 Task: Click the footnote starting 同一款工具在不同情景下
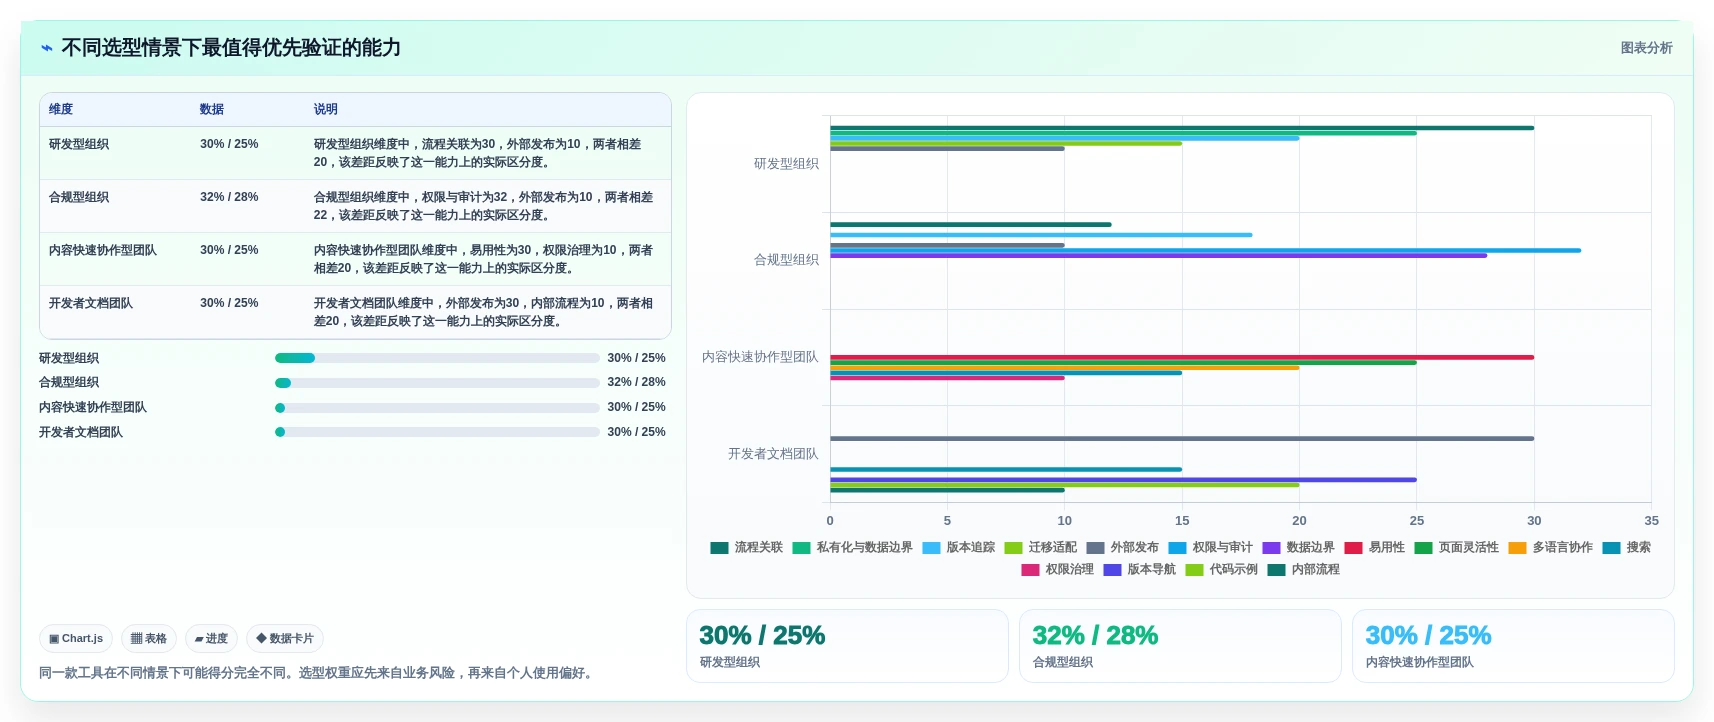tap(319, 673)
